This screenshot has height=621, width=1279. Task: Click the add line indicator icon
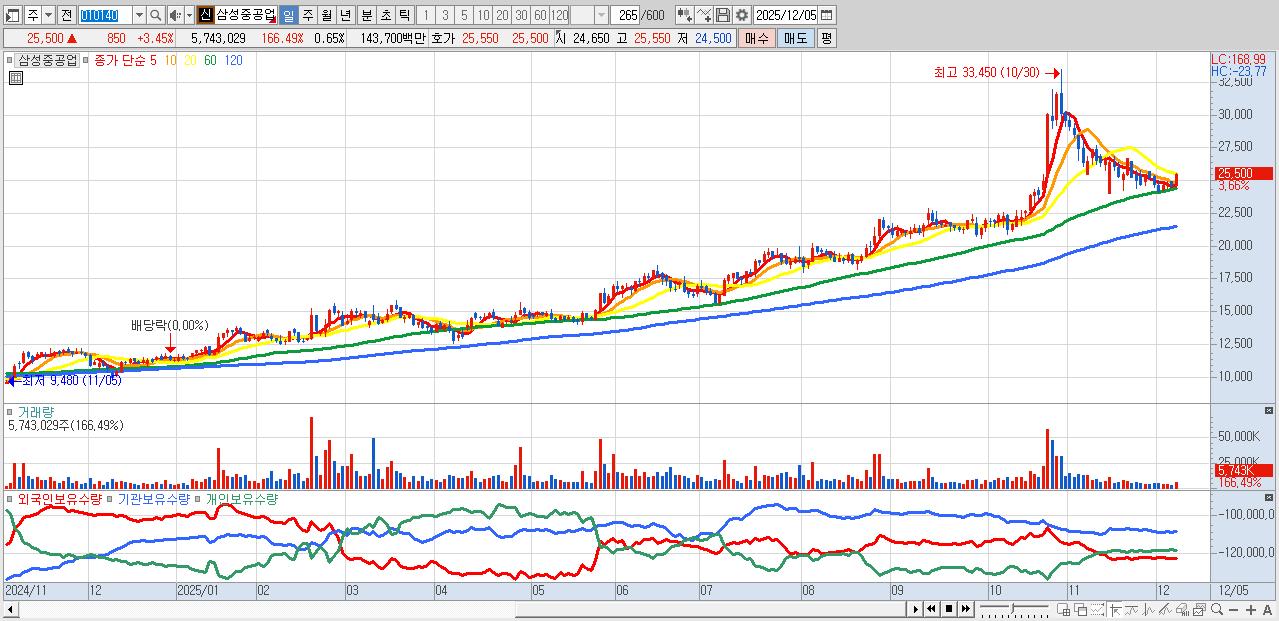click(x=704, y=15)
